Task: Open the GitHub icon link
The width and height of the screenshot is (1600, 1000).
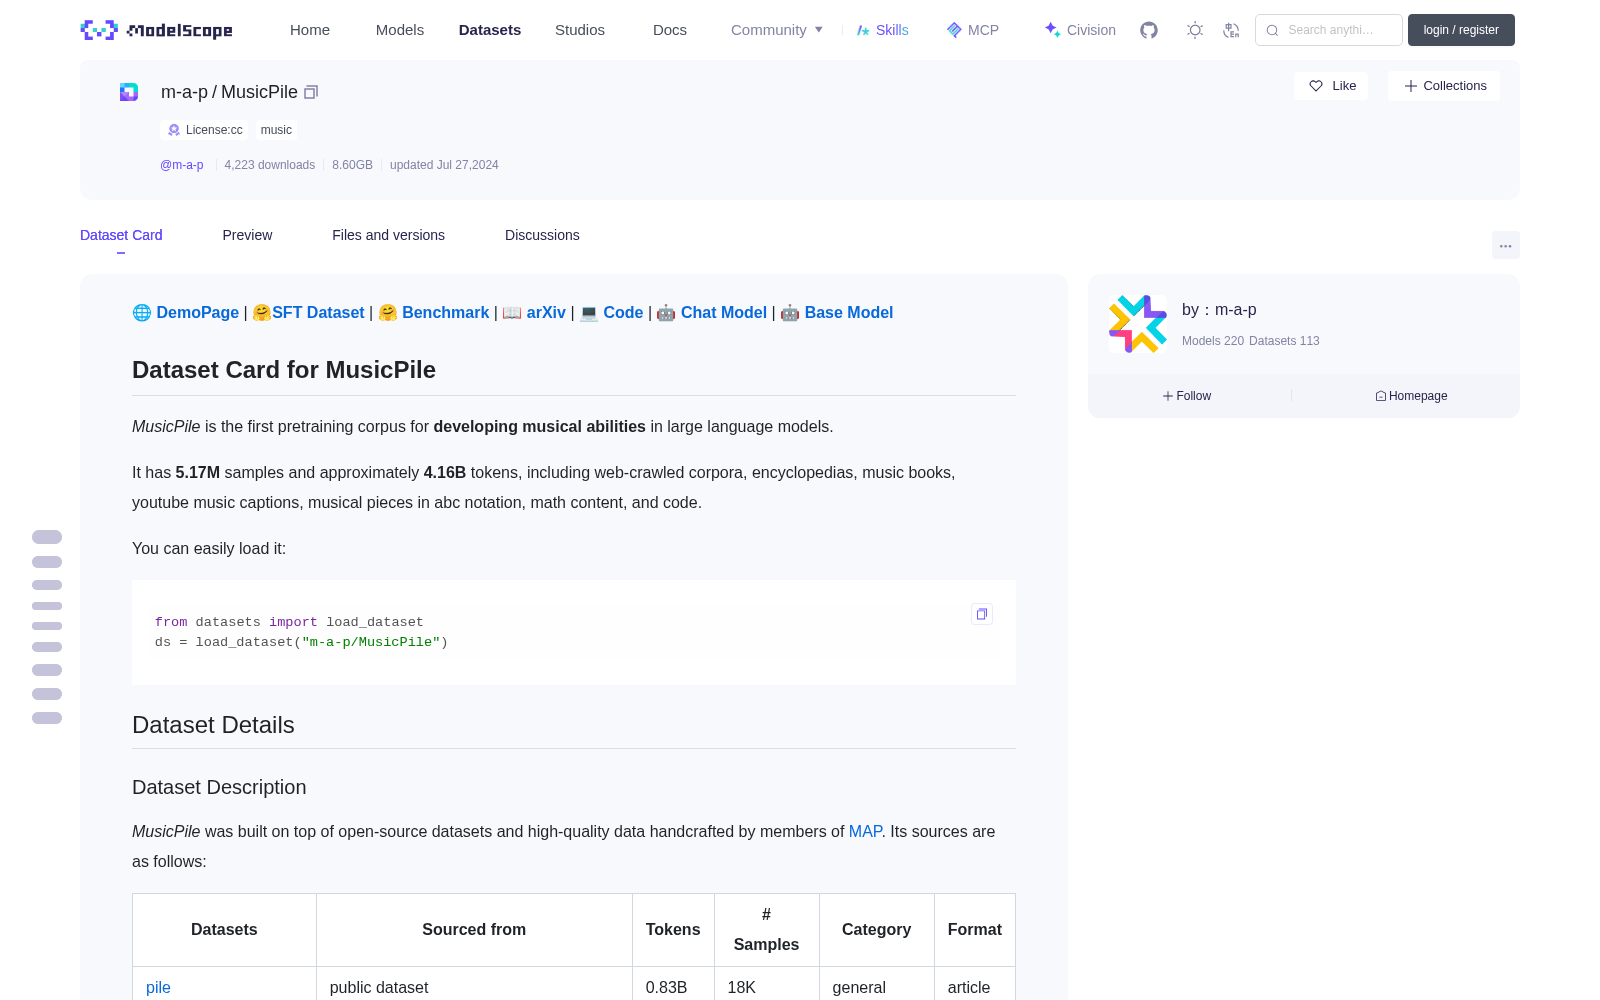Action: [1149, 30]
